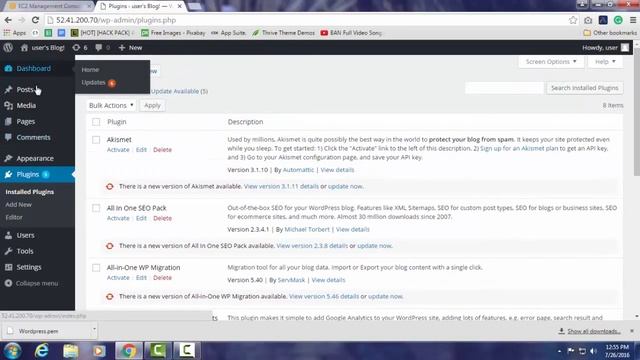Click the Apply bulk action button
The height and width of the screenshot is (360, 640).
(152, 105)
